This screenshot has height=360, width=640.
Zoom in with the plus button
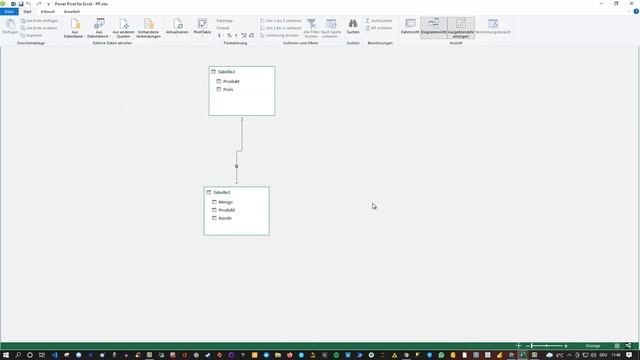[566, 346]
